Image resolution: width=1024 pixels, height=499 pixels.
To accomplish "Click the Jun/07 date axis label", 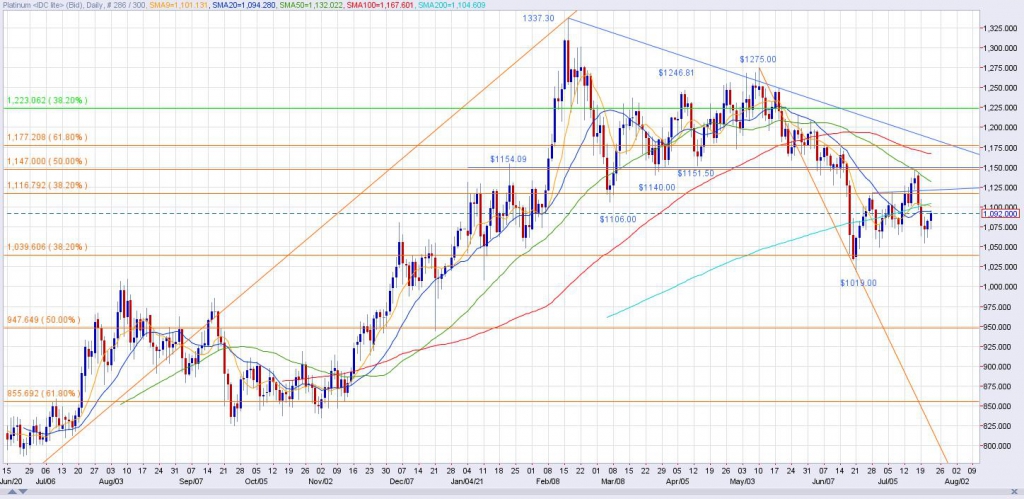I will (x=823, y=480).
